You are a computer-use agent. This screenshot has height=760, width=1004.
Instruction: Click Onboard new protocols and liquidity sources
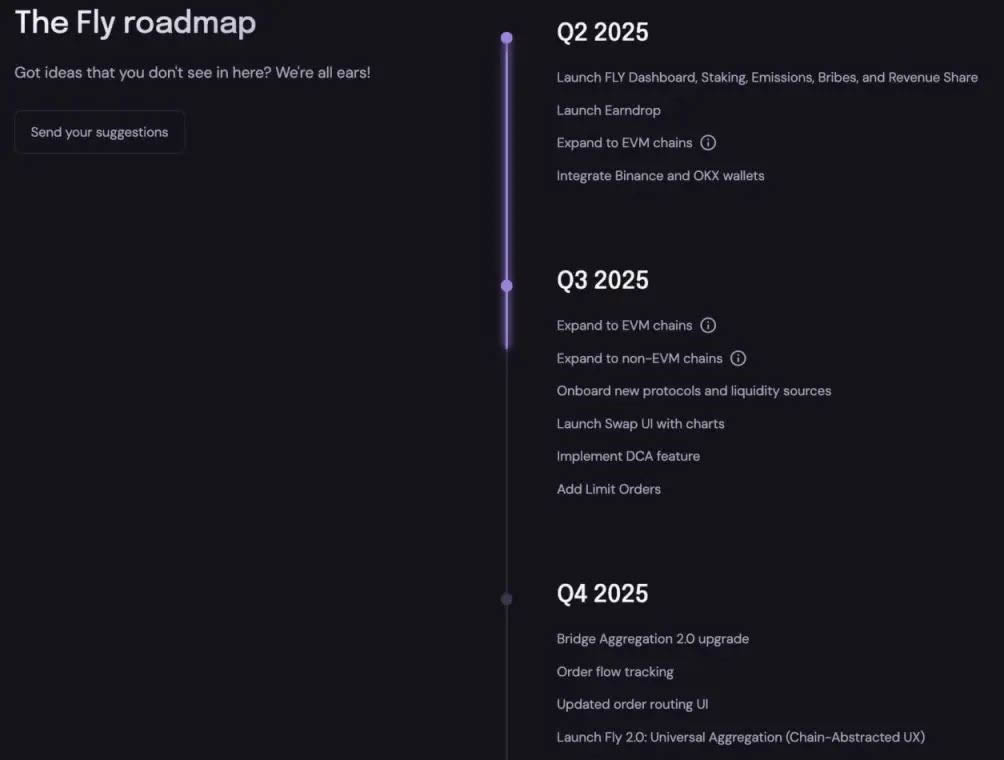pos(693,391)
